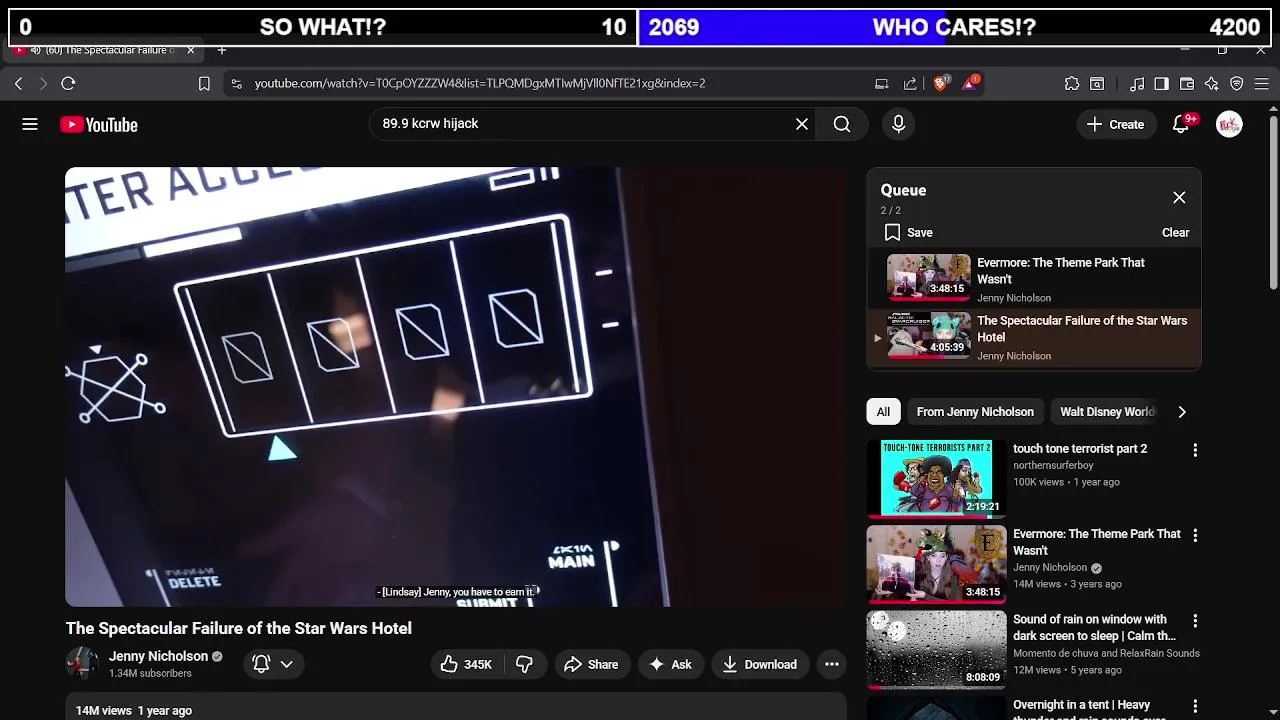Open the recommended Evermore video title
This screenshot has width=1280, height=720.
[x=1097, y=542]
